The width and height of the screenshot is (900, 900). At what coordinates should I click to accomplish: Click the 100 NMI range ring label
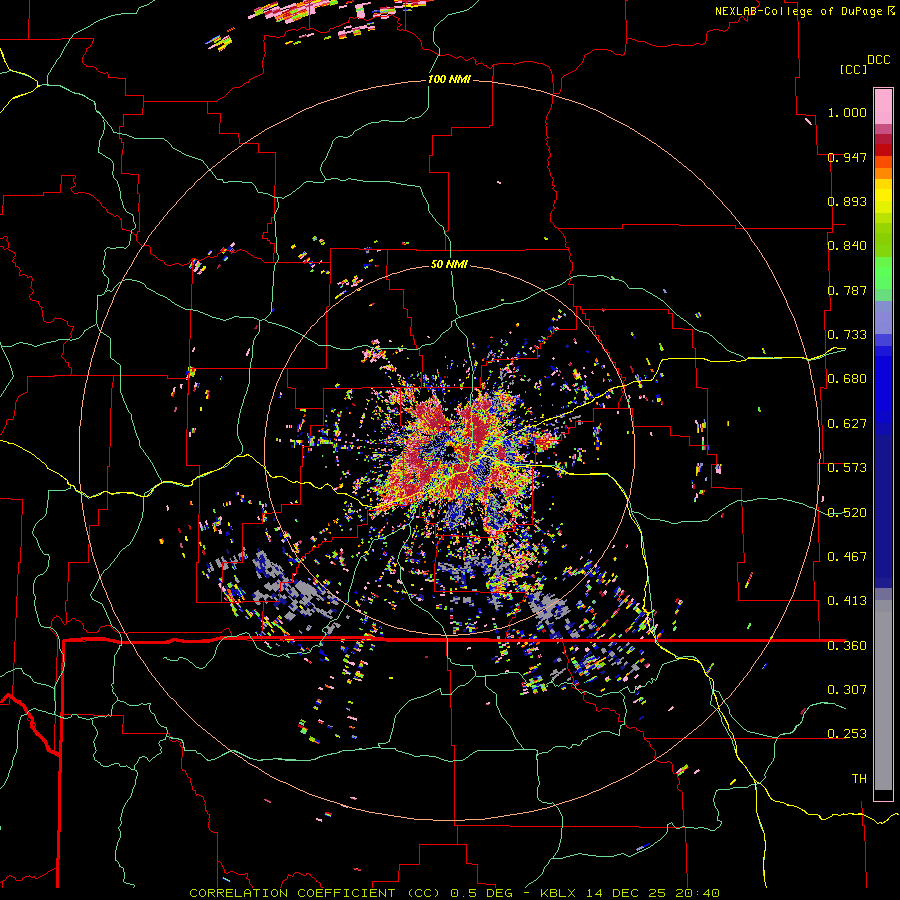tap(449, 79)
